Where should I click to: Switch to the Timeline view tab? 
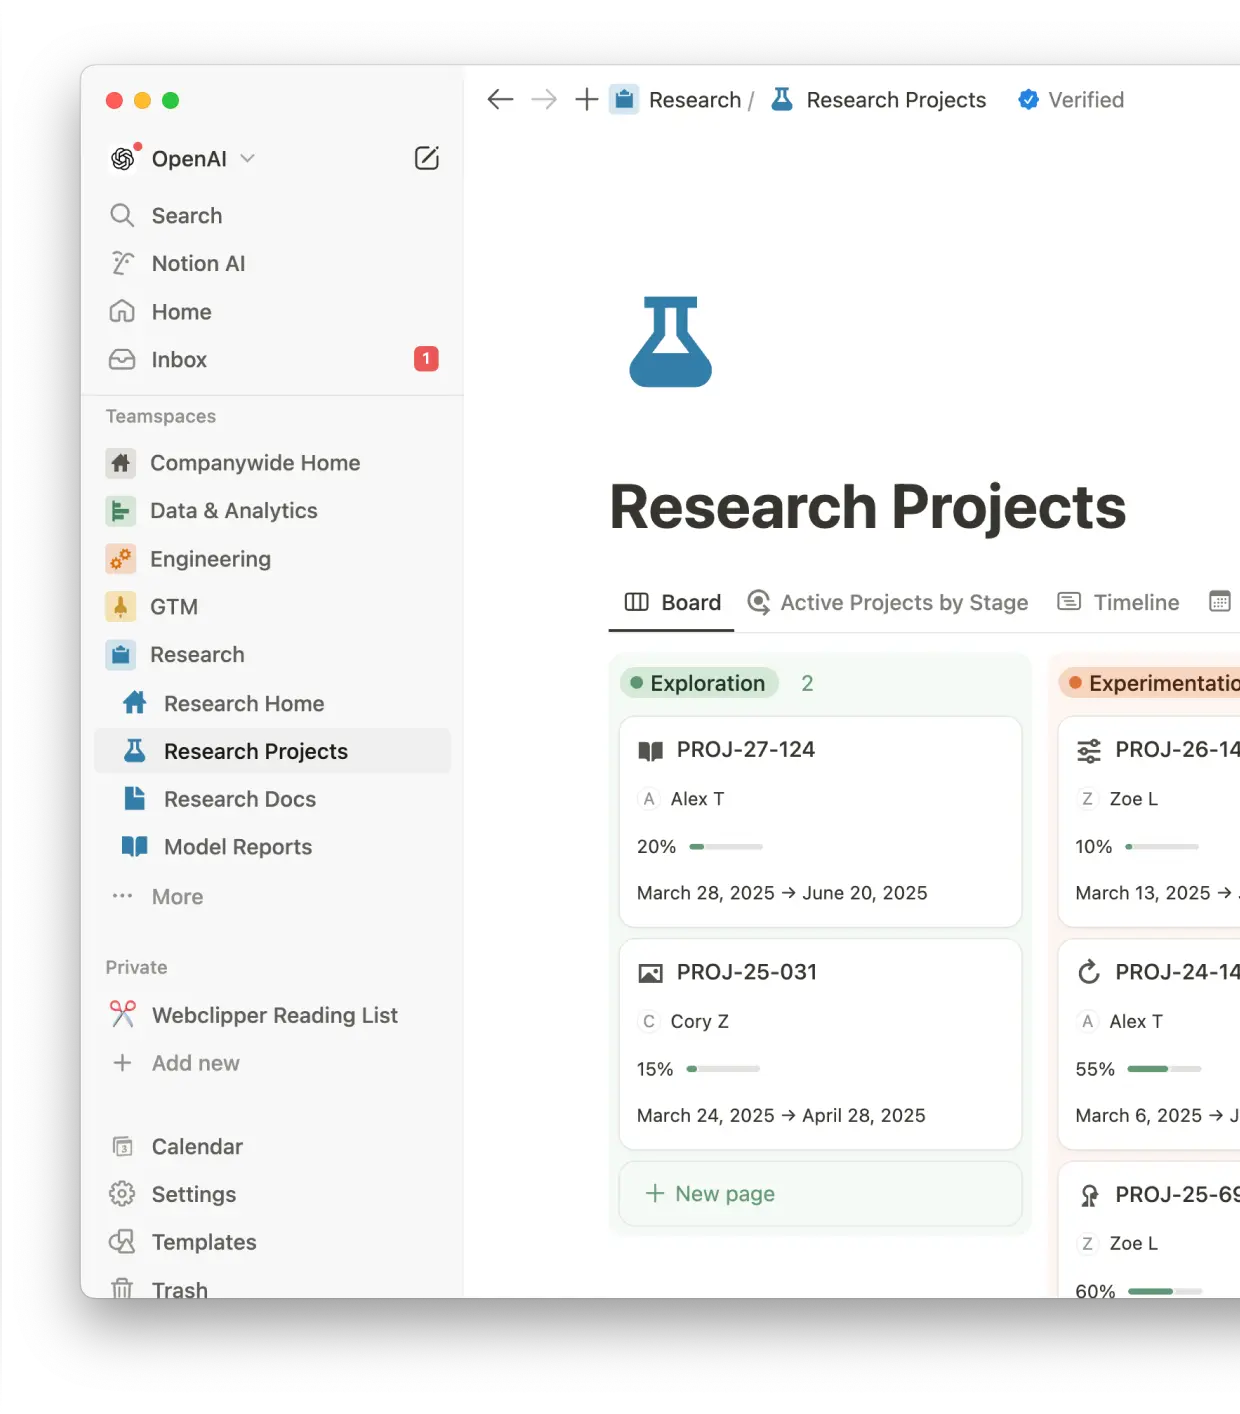pos(1136,602)
